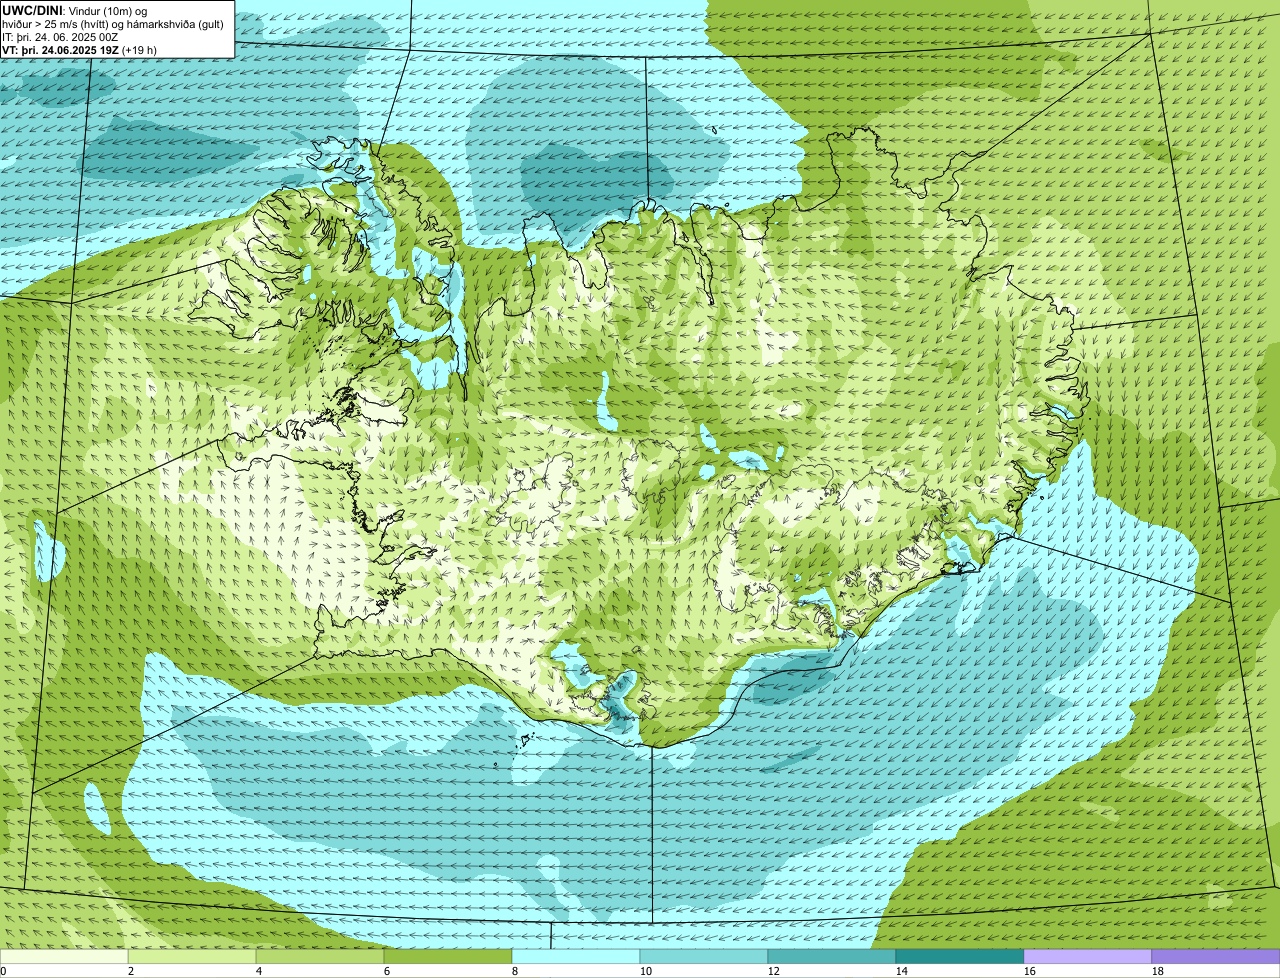This screenshot has width=1280, height=978.
Task: Select the 'hviður > 25 m/s (hvítt)' description line
Action: [x=112, y=23]
